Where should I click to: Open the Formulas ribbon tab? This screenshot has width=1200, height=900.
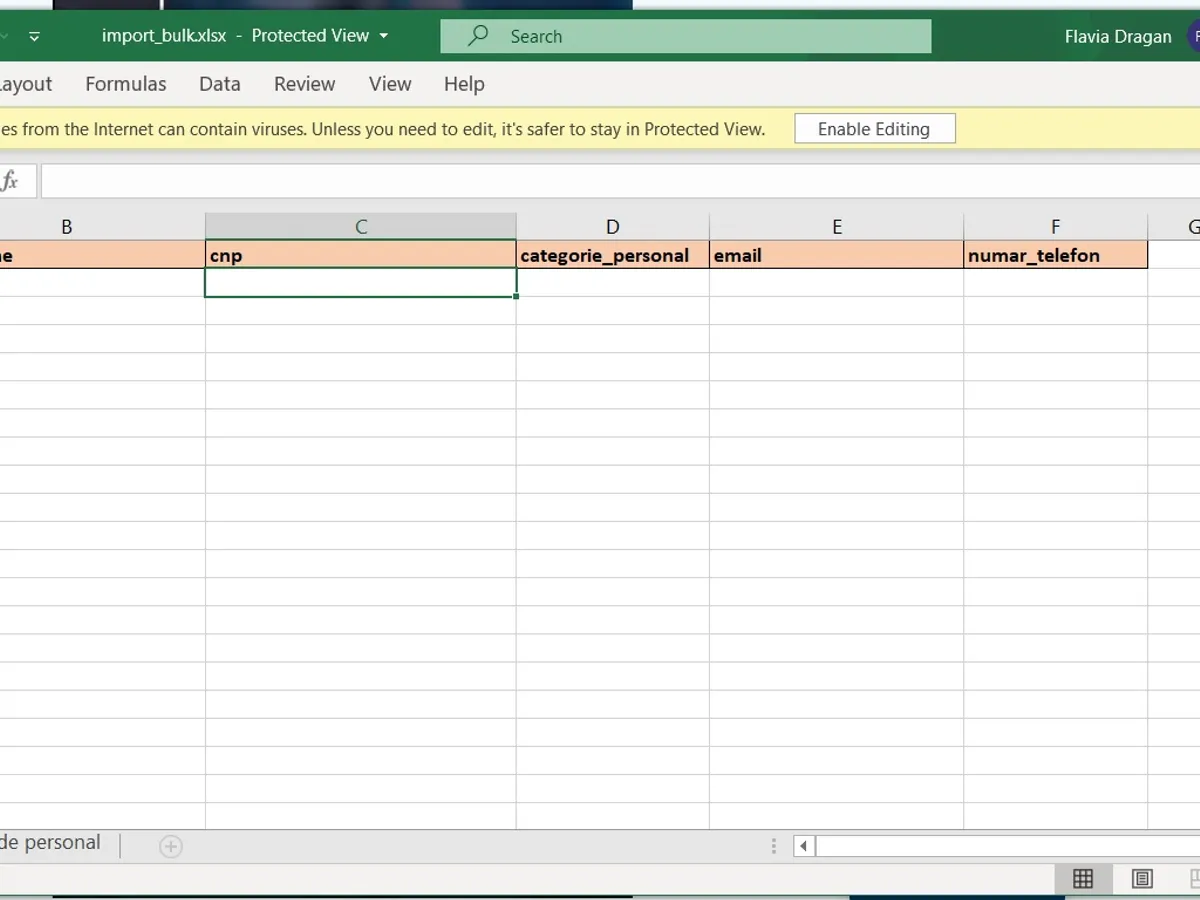(x=126, y=84)
